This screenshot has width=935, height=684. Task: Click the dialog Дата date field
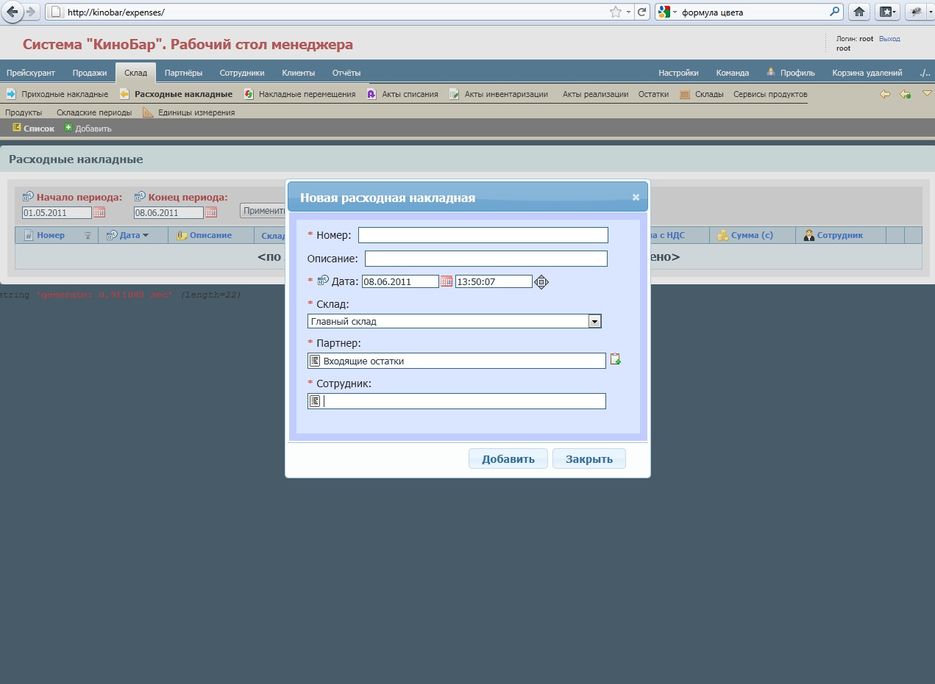400,281
